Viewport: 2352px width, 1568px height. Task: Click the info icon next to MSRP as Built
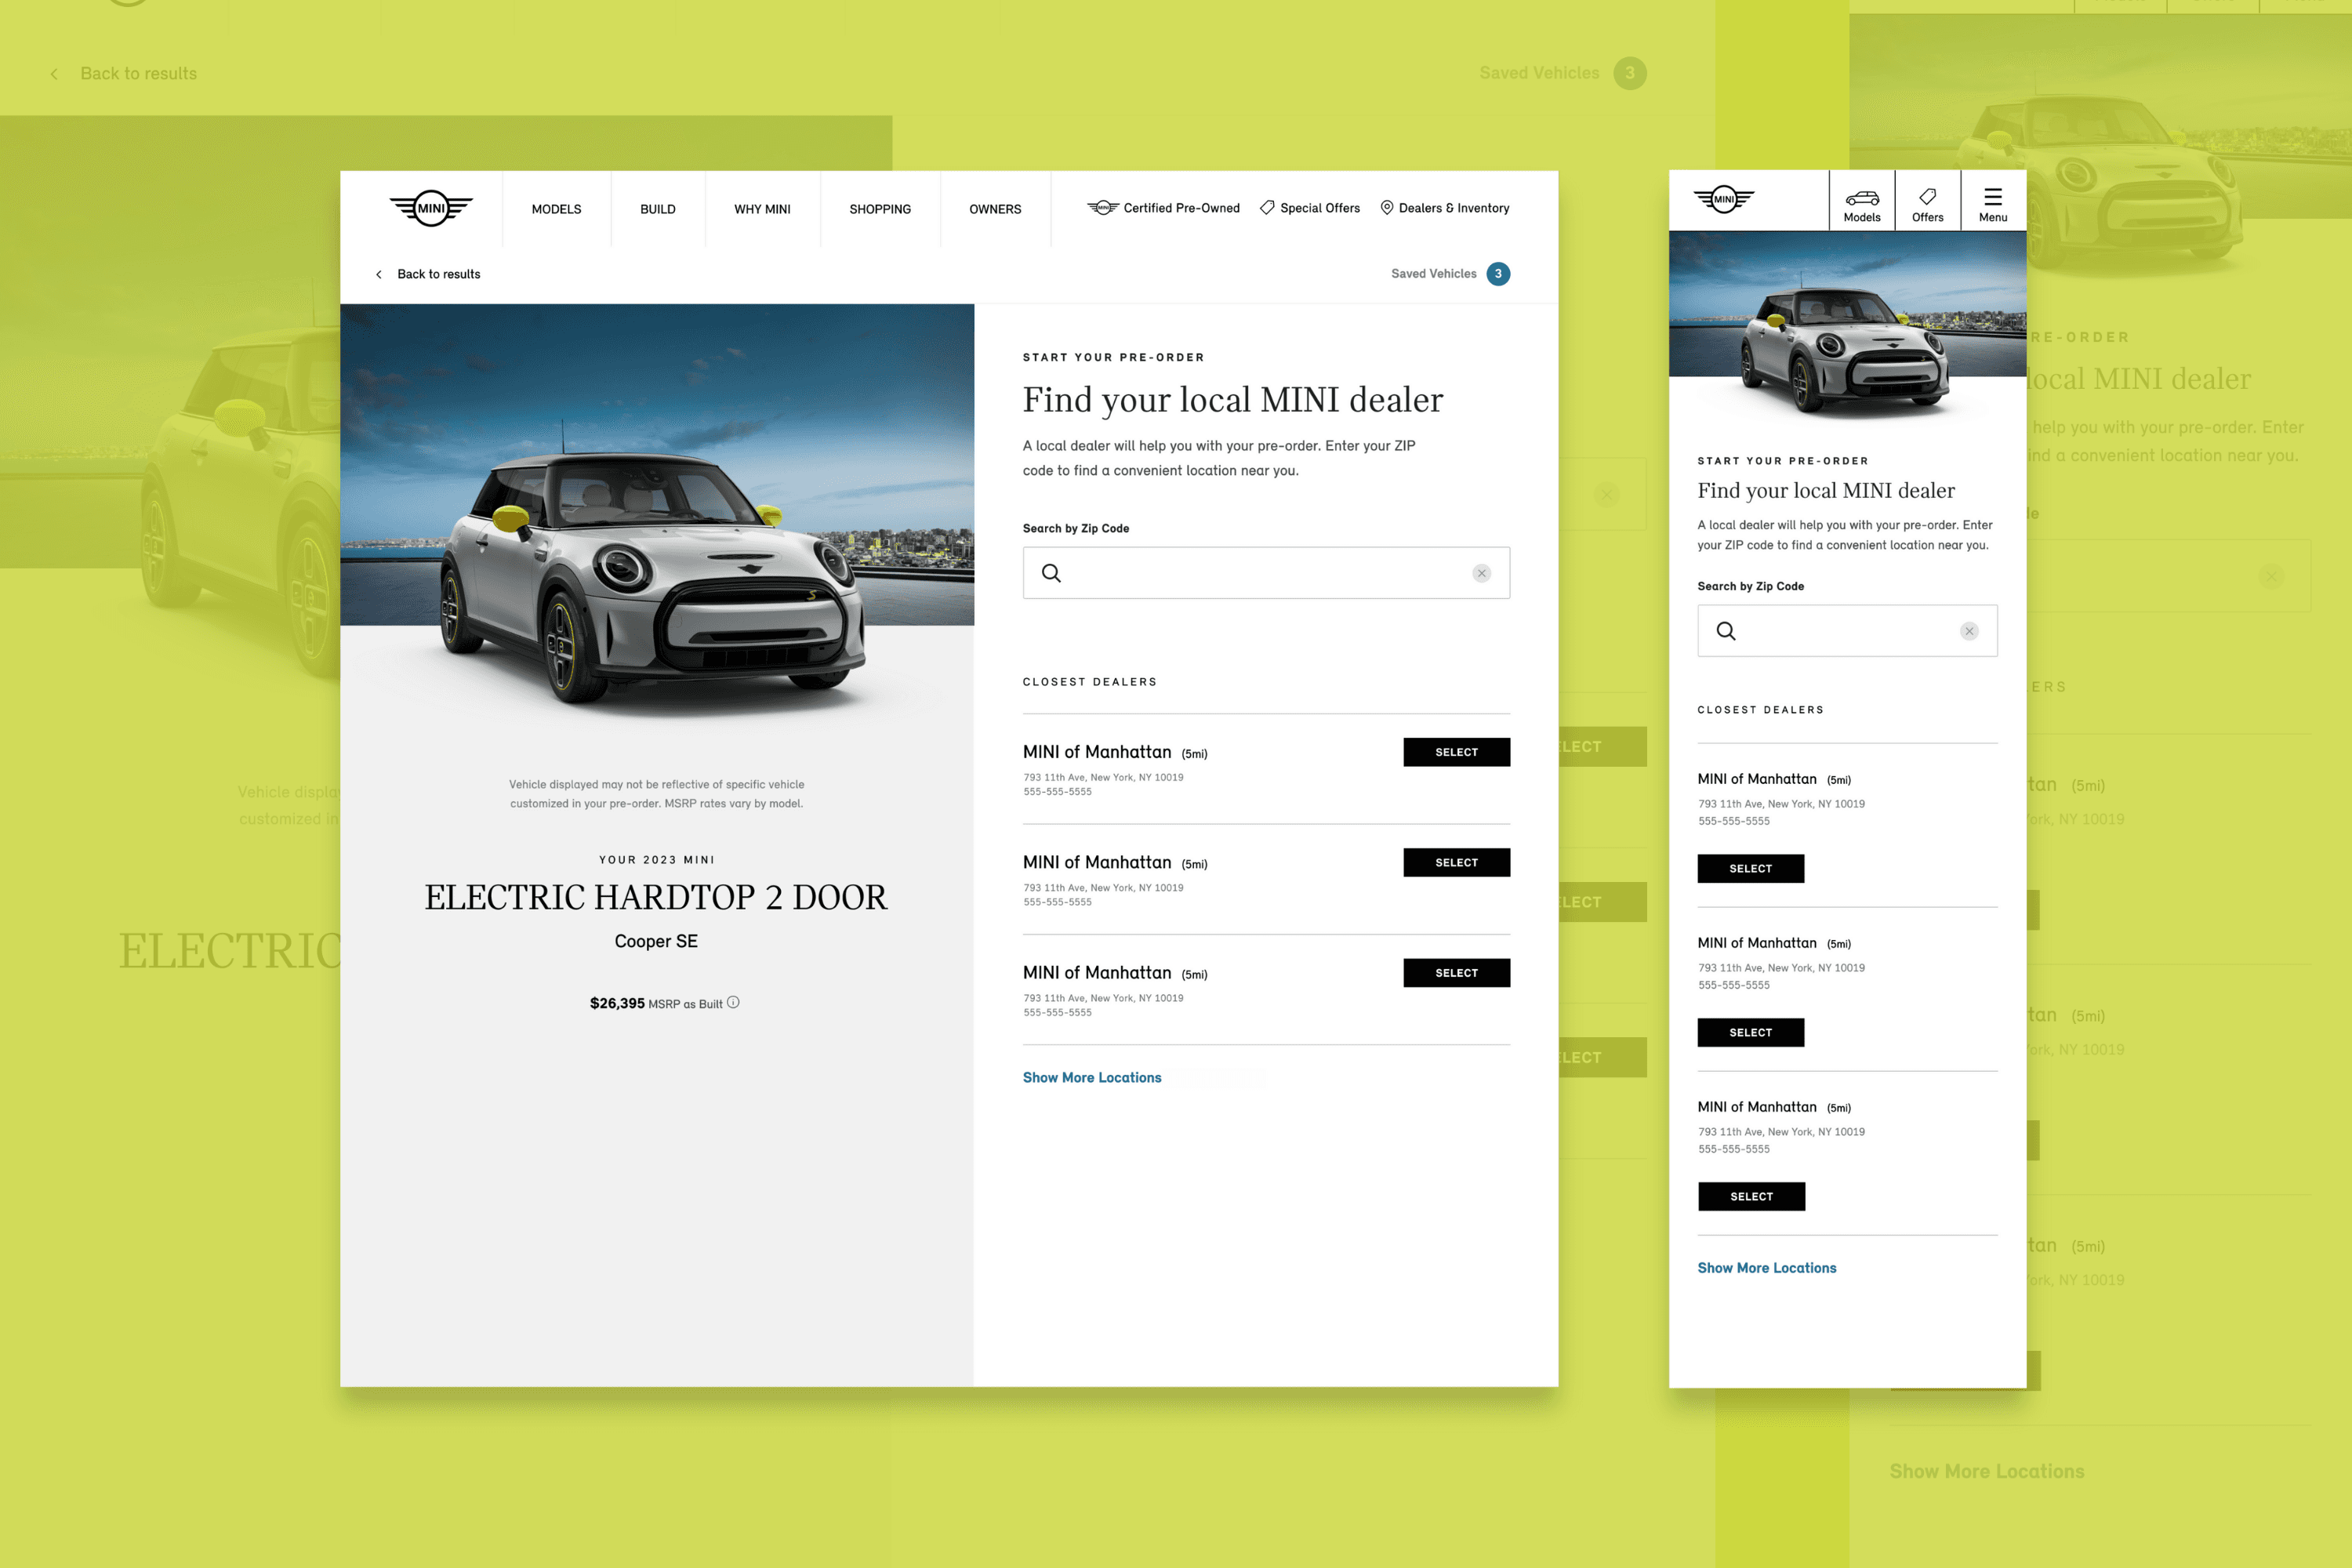coord(733,1002)
